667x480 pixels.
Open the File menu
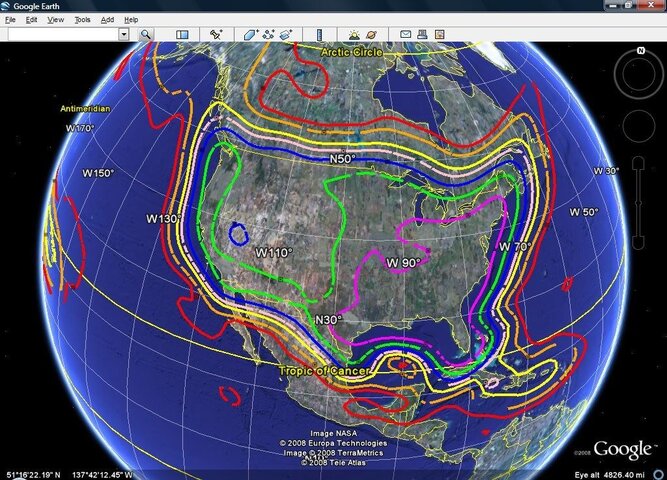(10, 20)
